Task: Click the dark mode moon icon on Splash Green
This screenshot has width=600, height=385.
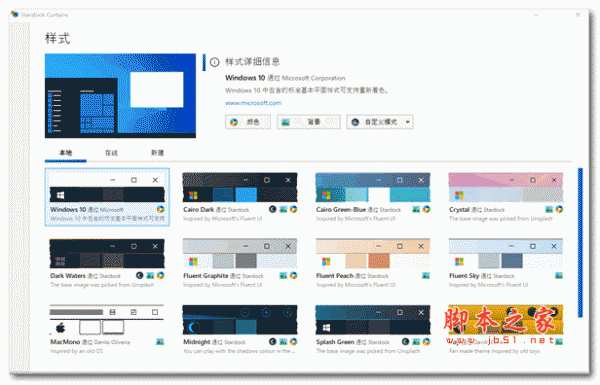Action: (x=405, y=342)
